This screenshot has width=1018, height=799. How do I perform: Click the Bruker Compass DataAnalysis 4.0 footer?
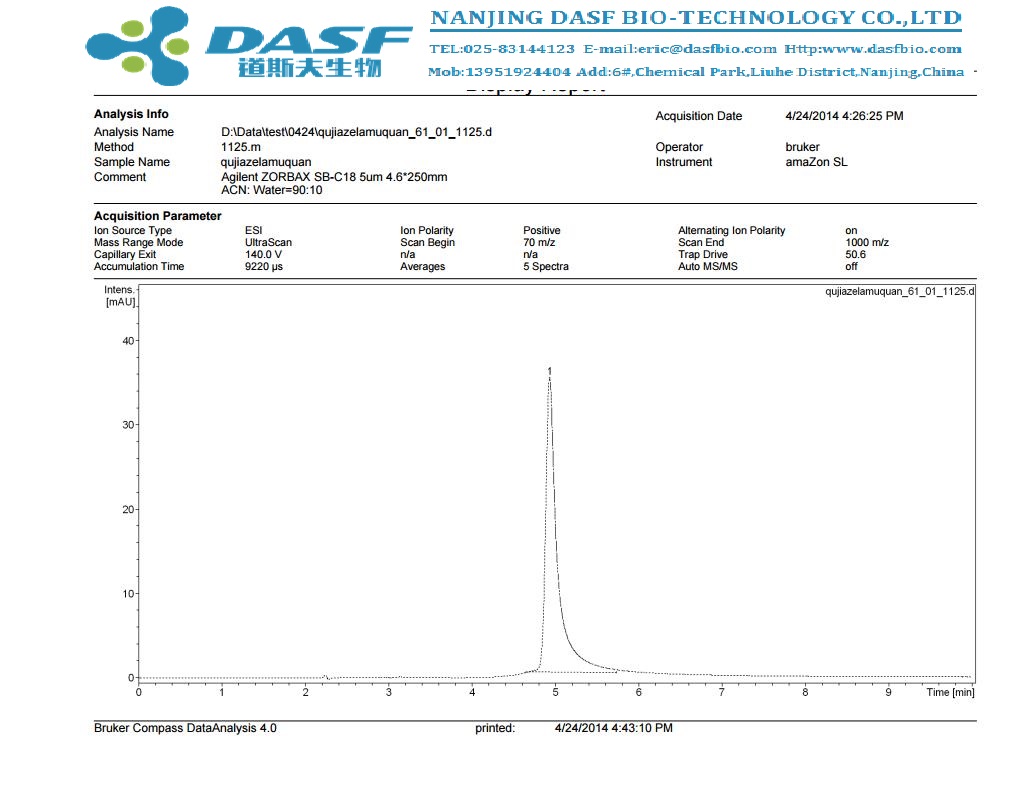point(185,728)
